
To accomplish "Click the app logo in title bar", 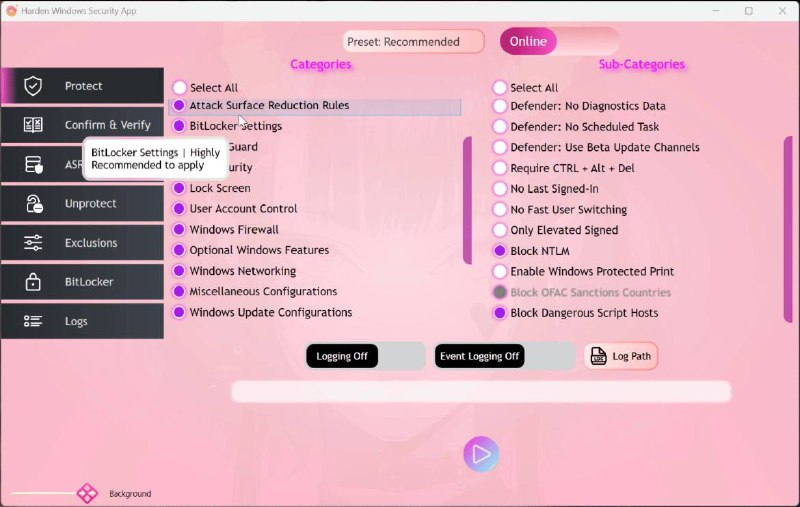I will point(11,11).
